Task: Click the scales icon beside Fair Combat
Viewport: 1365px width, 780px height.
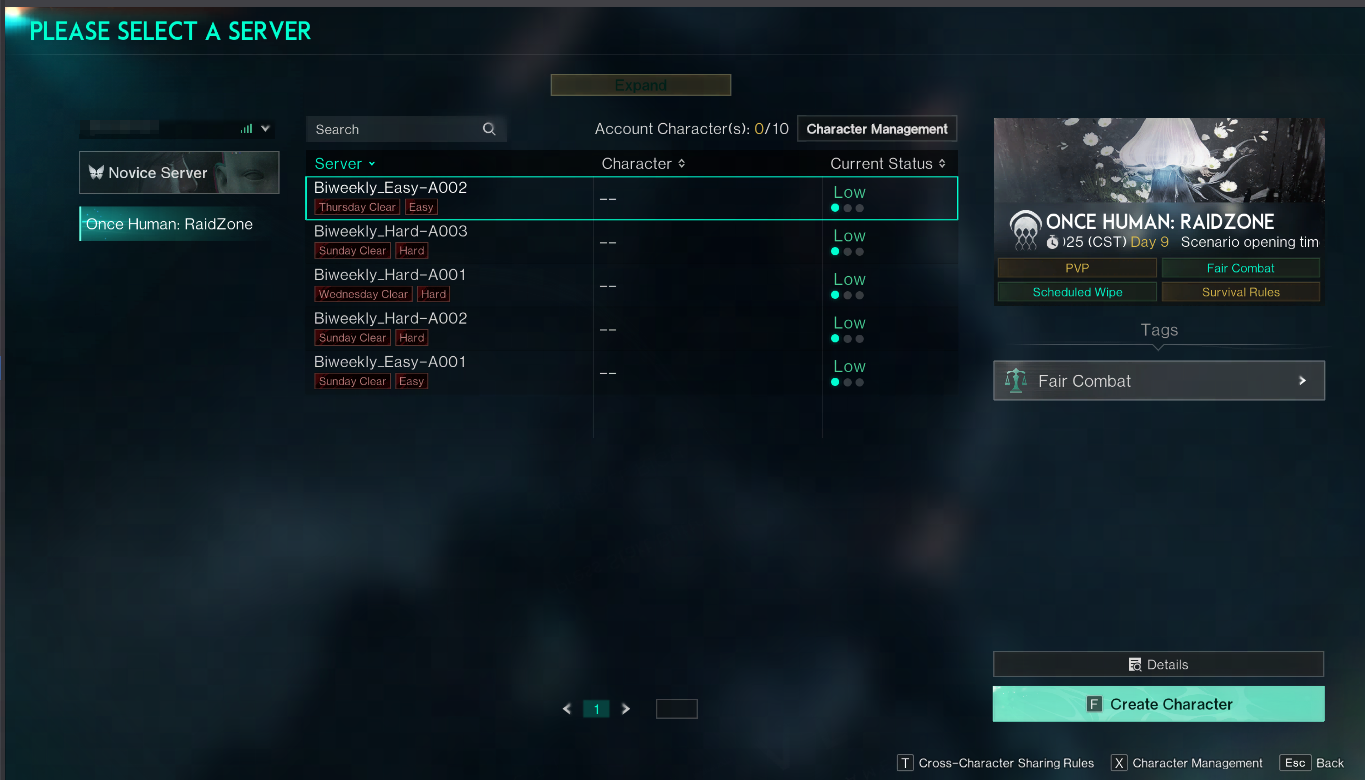Action: coord(1016,381)
